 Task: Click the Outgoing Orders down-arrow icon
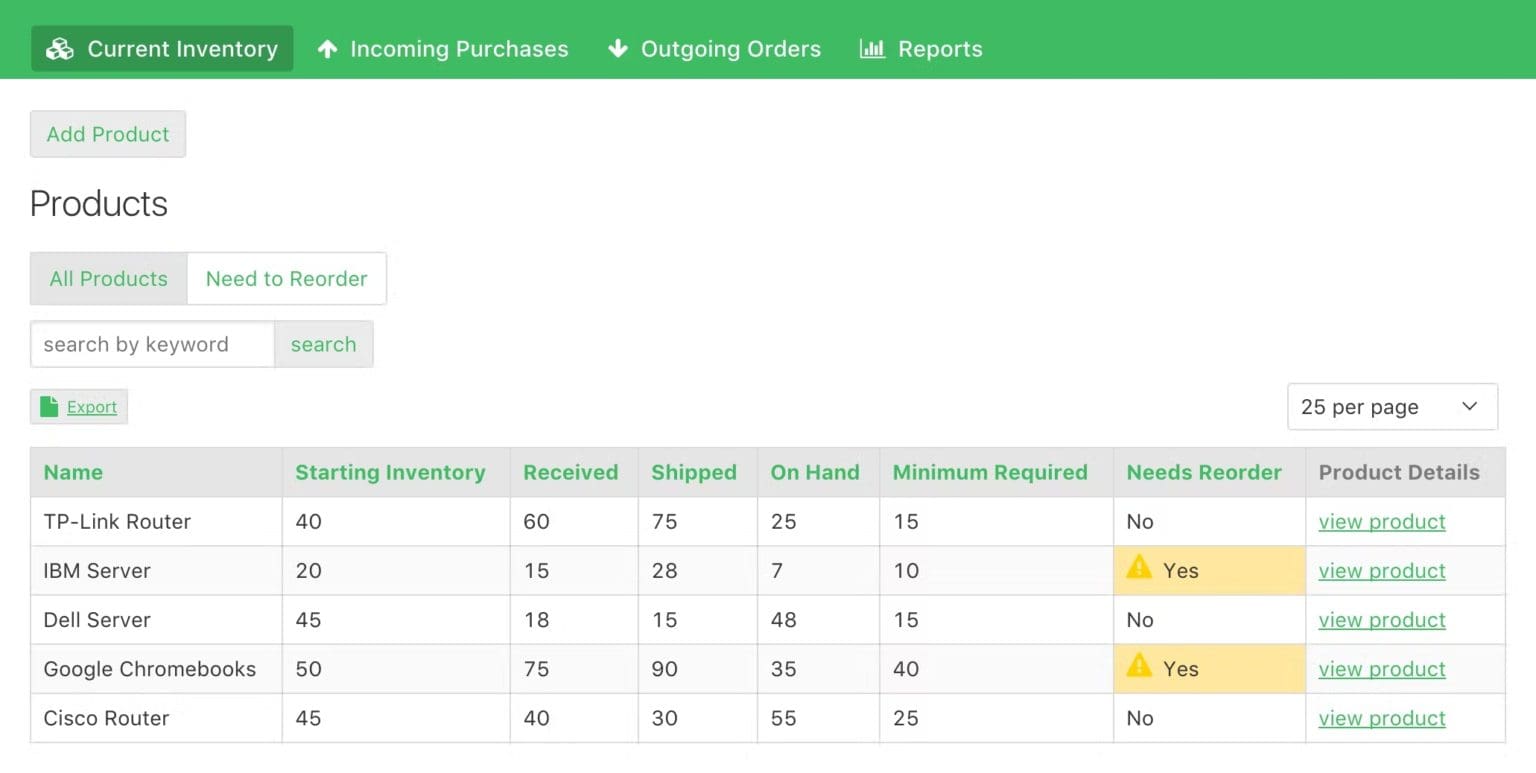coord(618,48)
